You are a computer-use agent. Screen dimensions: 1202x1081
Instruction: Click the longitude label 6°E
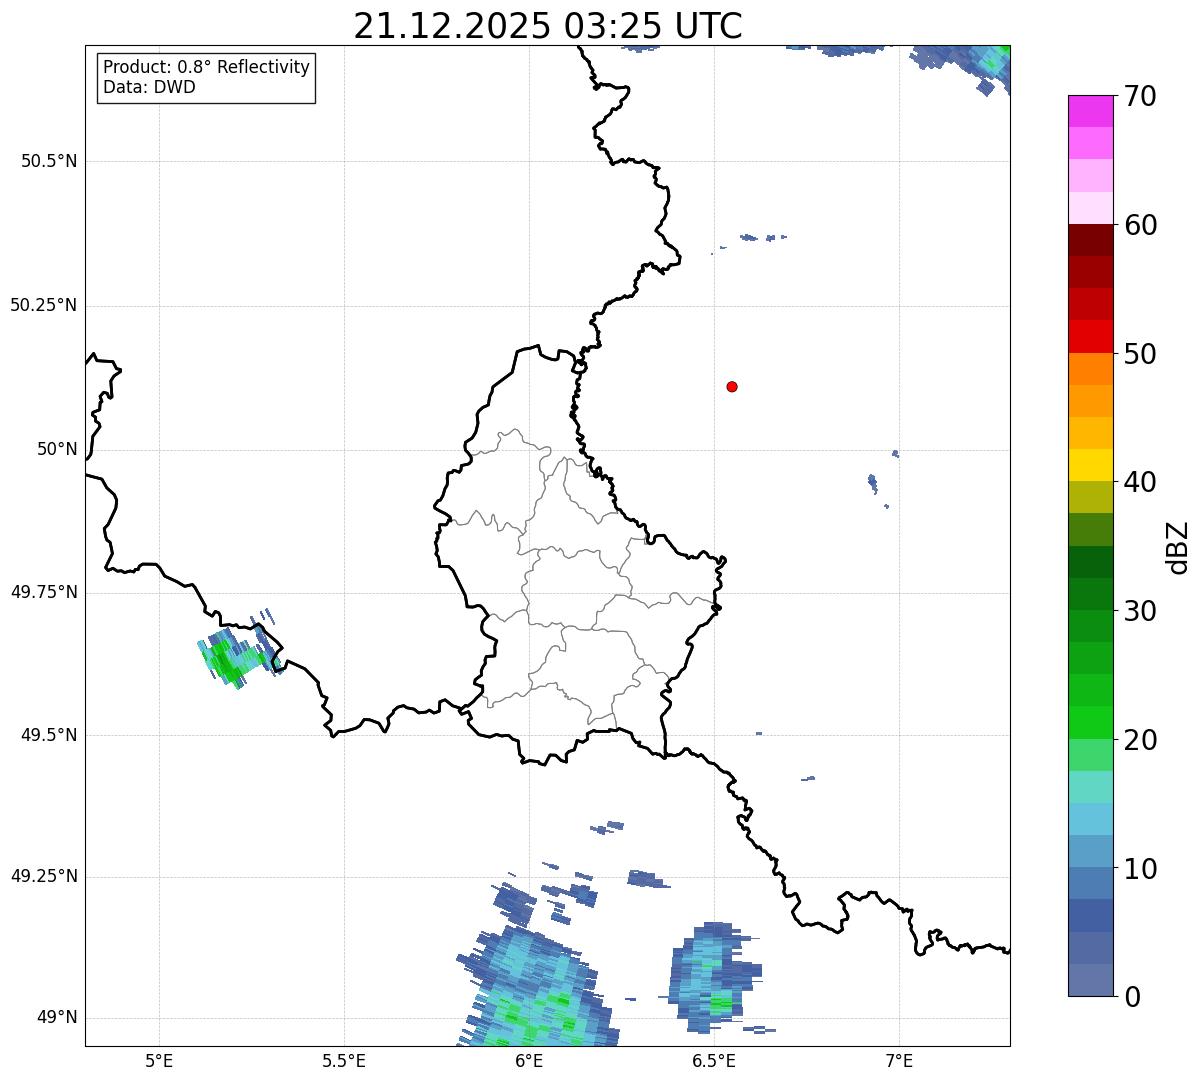pos(529,1060)
